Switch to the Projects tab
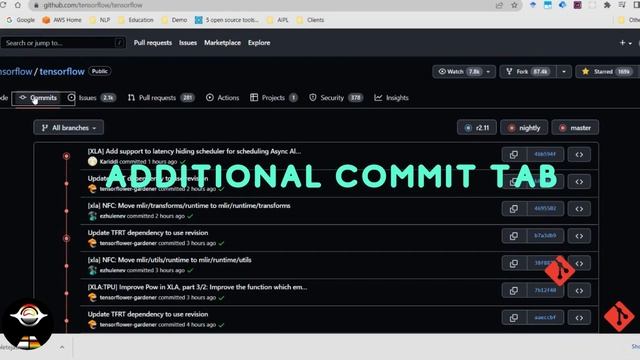The width and height of the screenshot is (640, 360). click(x=273, y=98)
